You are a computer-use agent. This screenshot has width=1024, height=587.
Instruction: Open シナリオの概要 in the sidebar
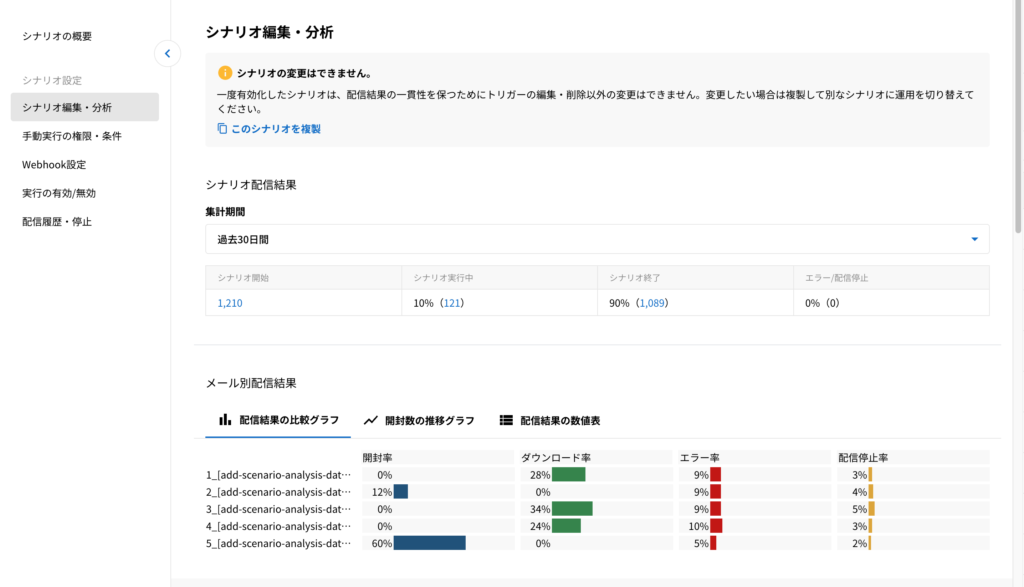pyautogui.click(x=57, y=36)
